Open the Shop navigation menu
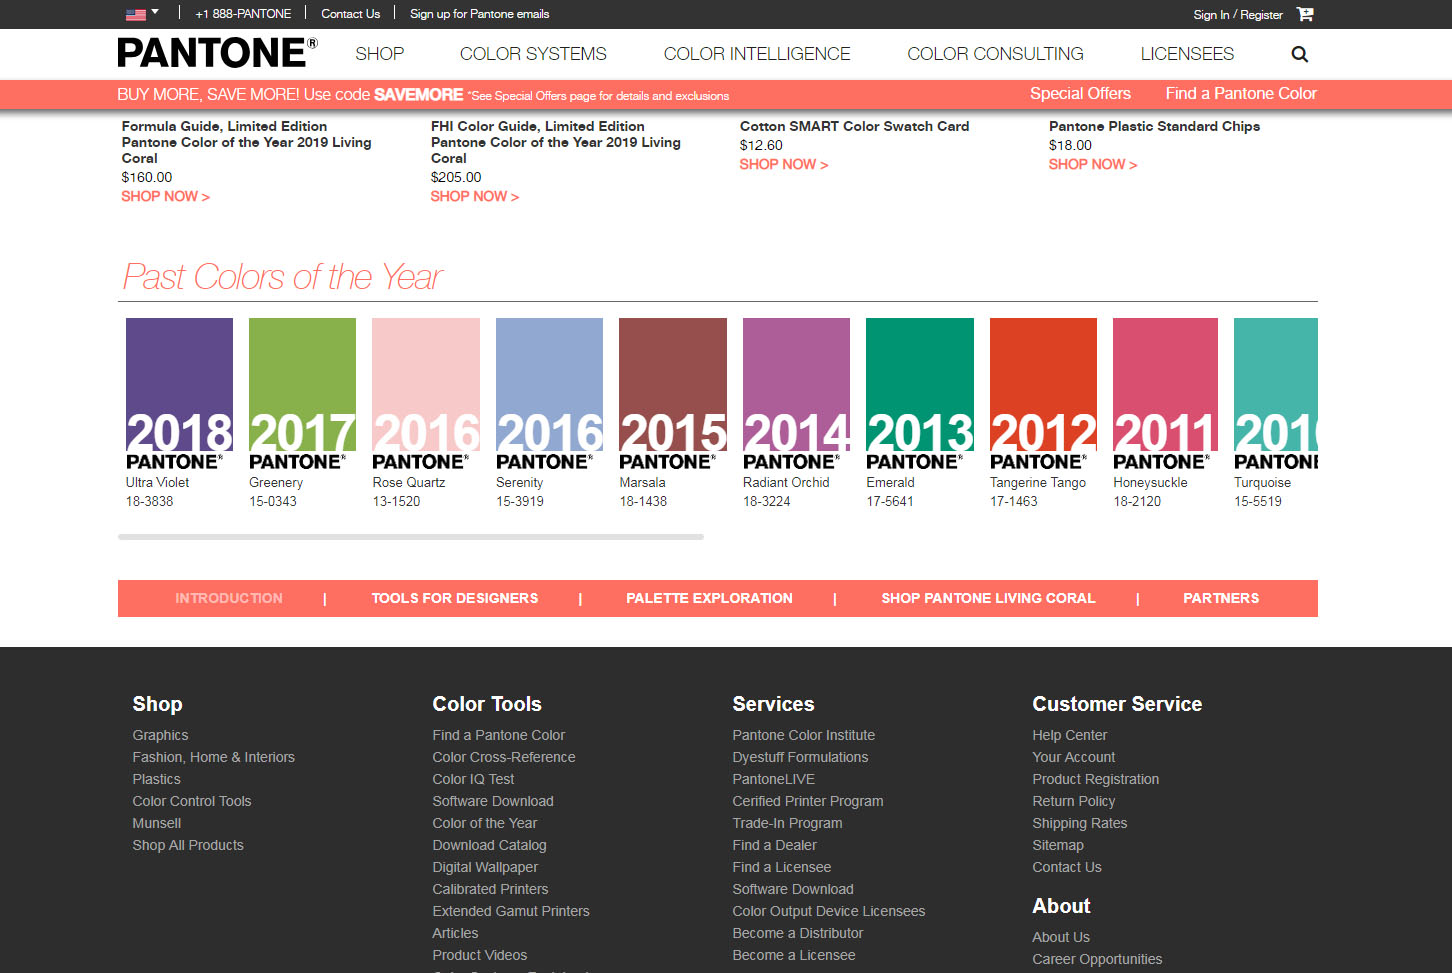 coord(379,54)
